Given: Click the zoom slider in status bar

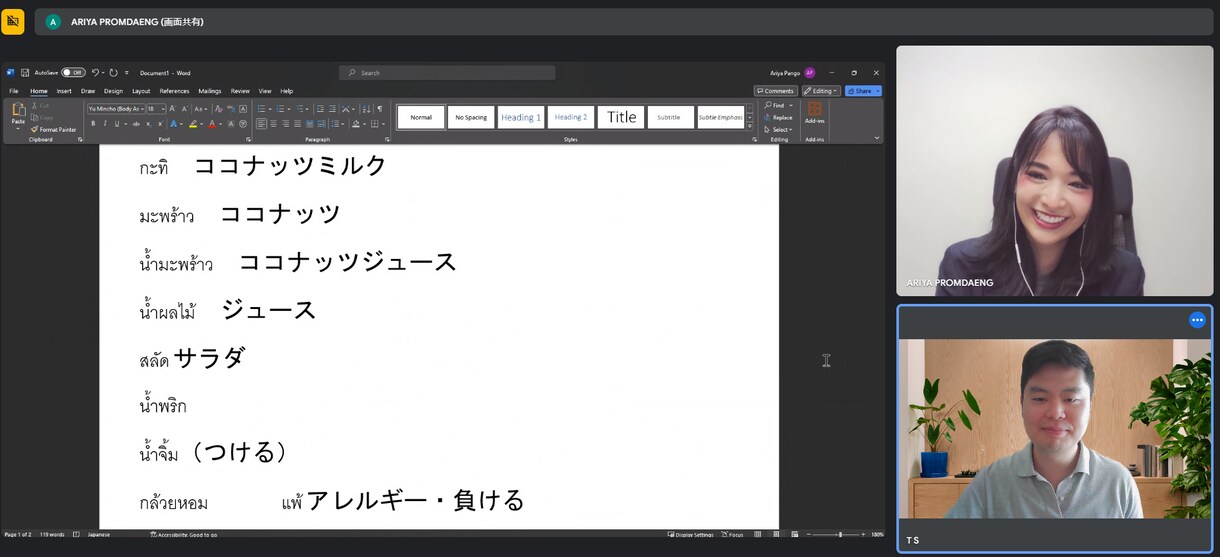Looking at the screenshot, I should [x=838, y=535].
